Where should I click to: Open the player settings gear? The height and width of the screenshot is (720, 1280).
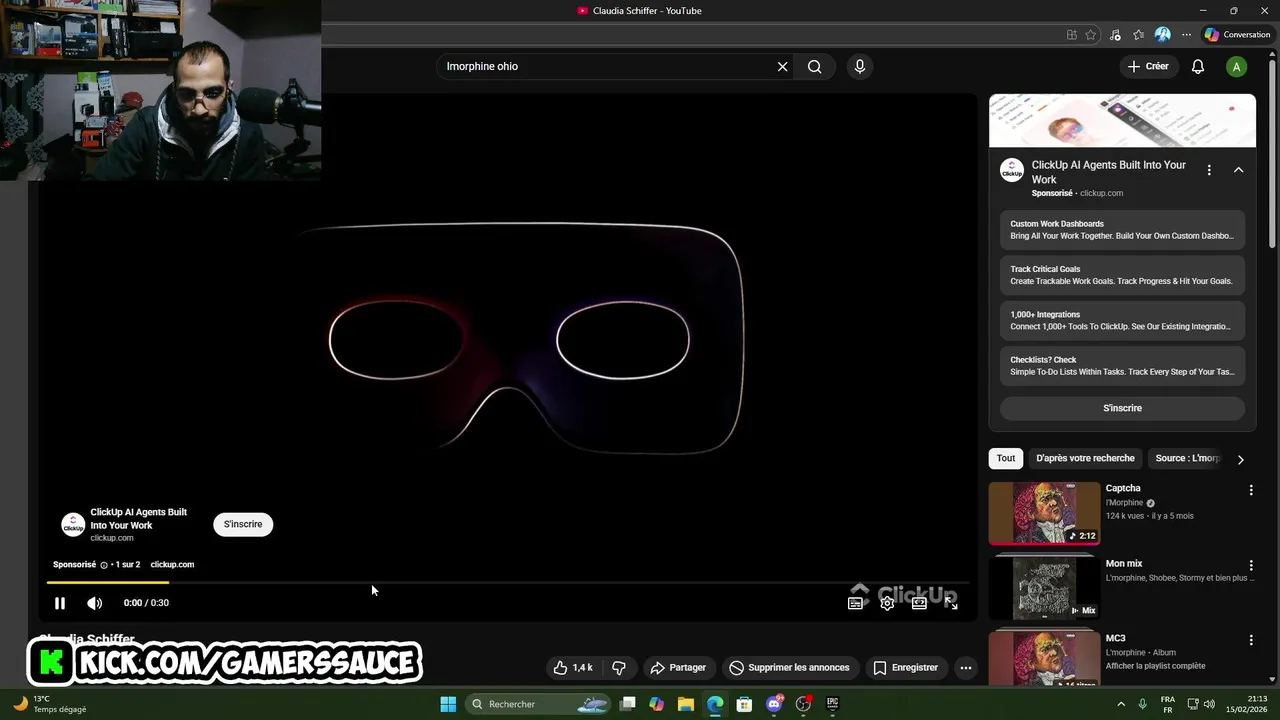(887, 603)
